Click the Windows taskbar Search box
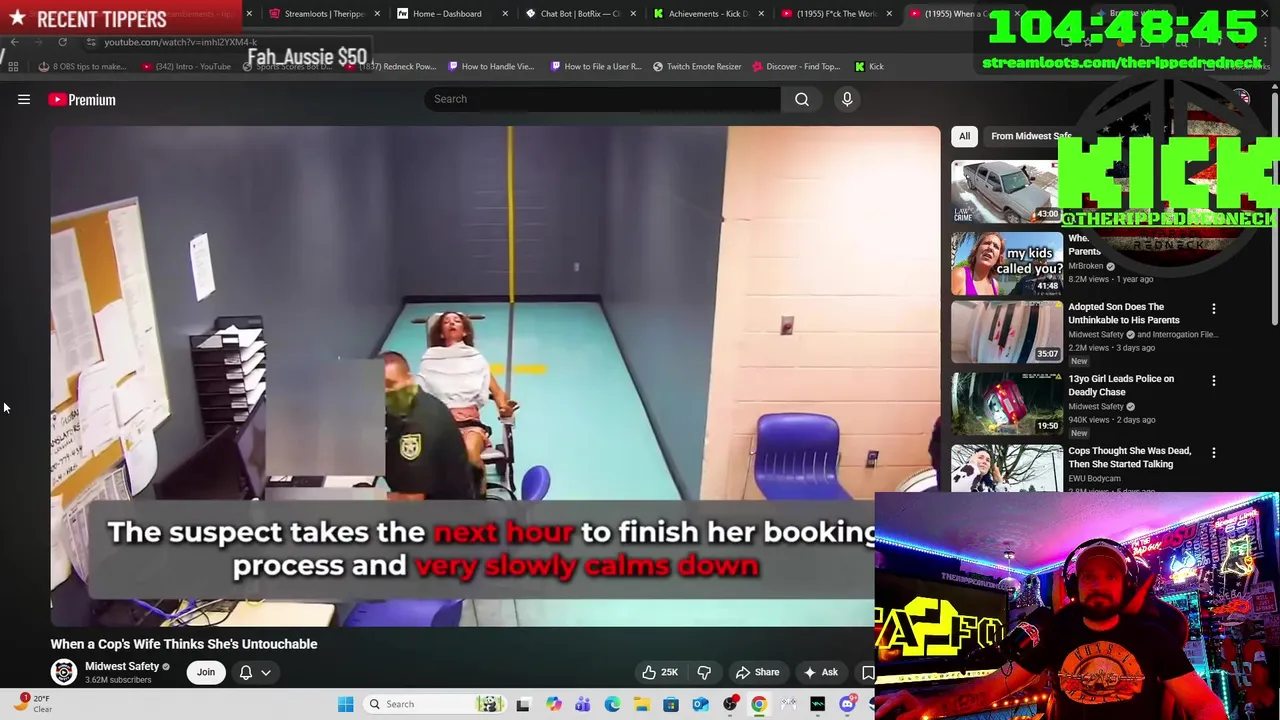The image size is (1280, 720). [x=434, y=704]
